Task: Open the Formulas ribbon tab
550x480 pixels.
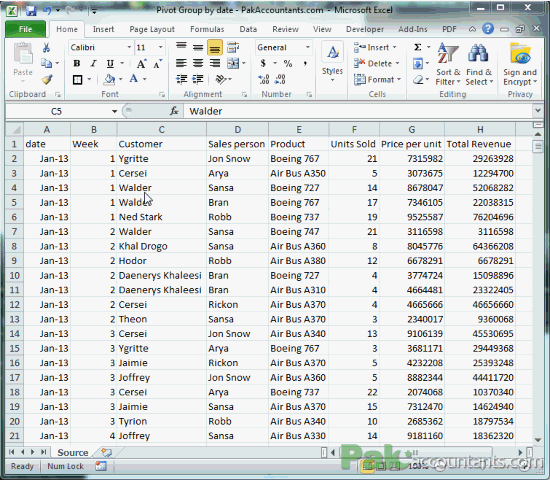Action: [x=207, y=29]
